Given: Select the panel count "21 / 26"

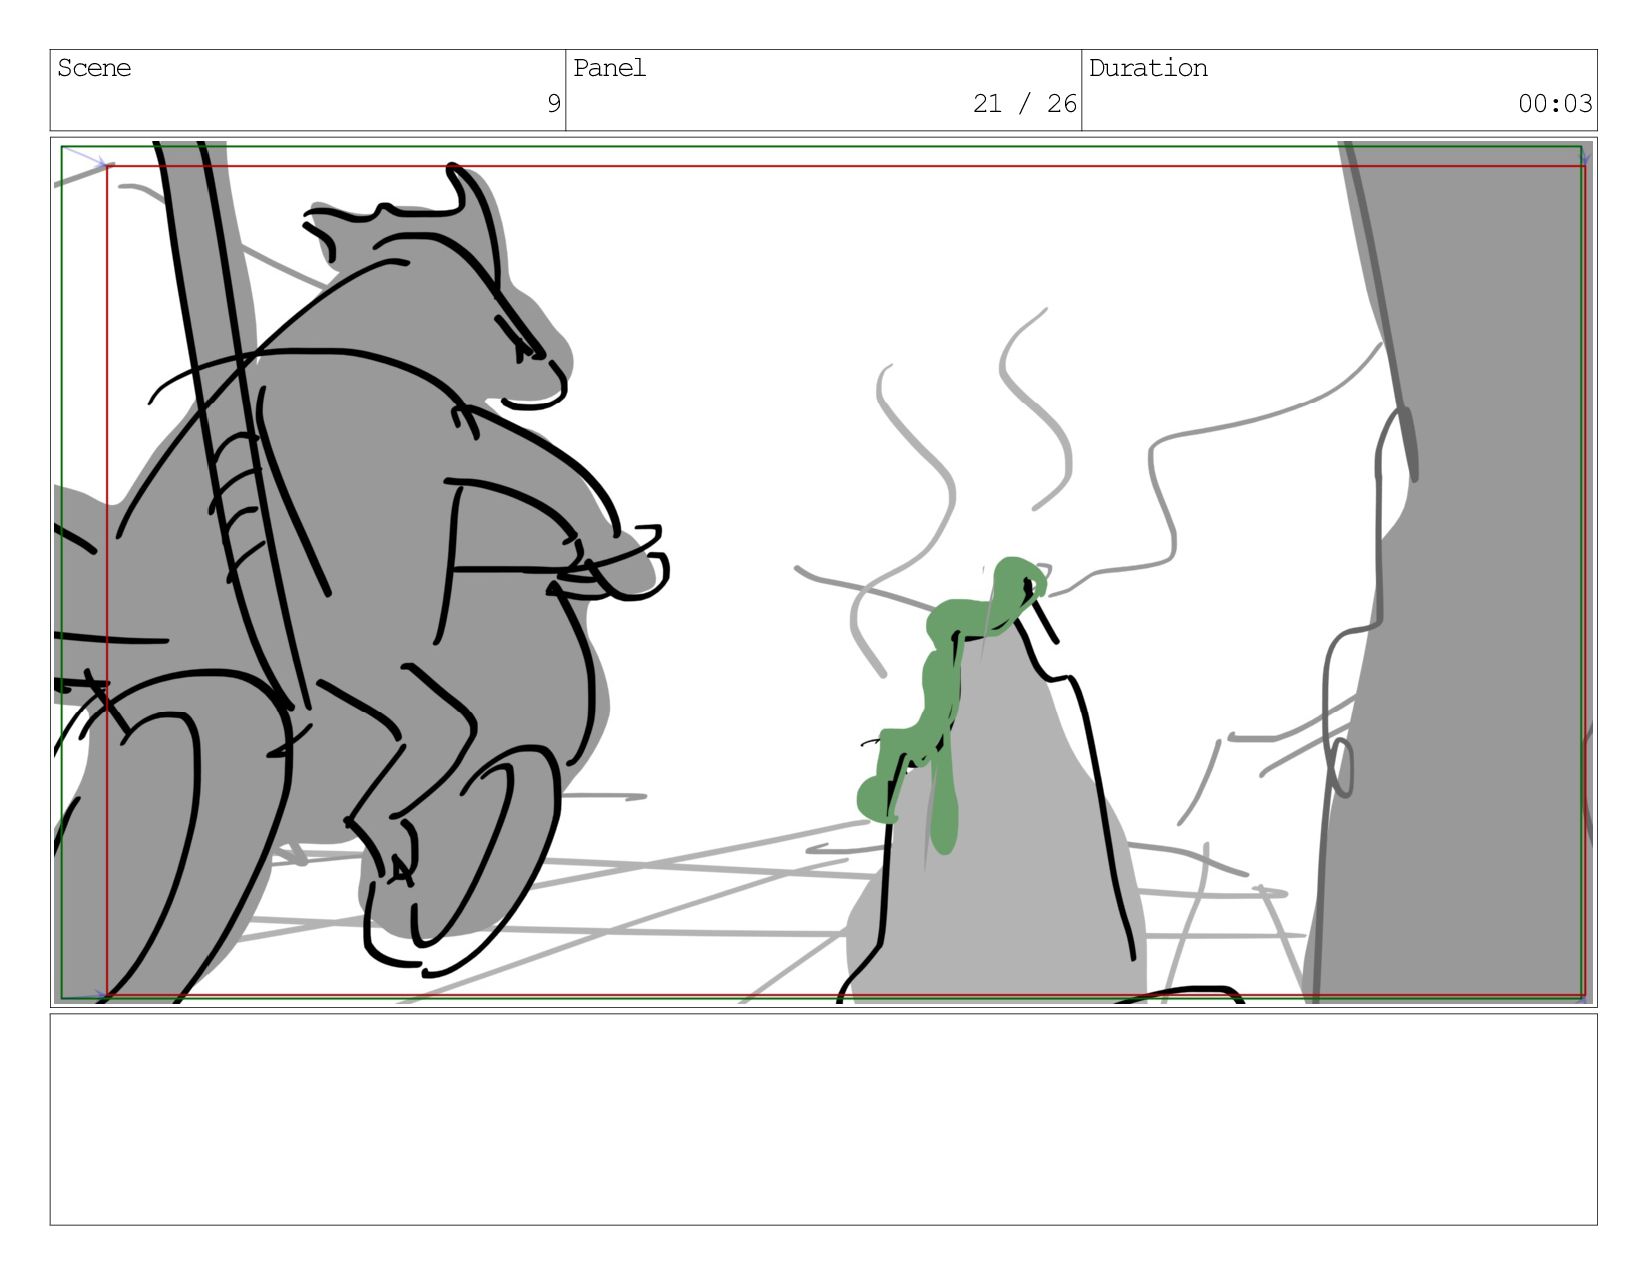Looking at the screenshot, I should pos(1025,103).
